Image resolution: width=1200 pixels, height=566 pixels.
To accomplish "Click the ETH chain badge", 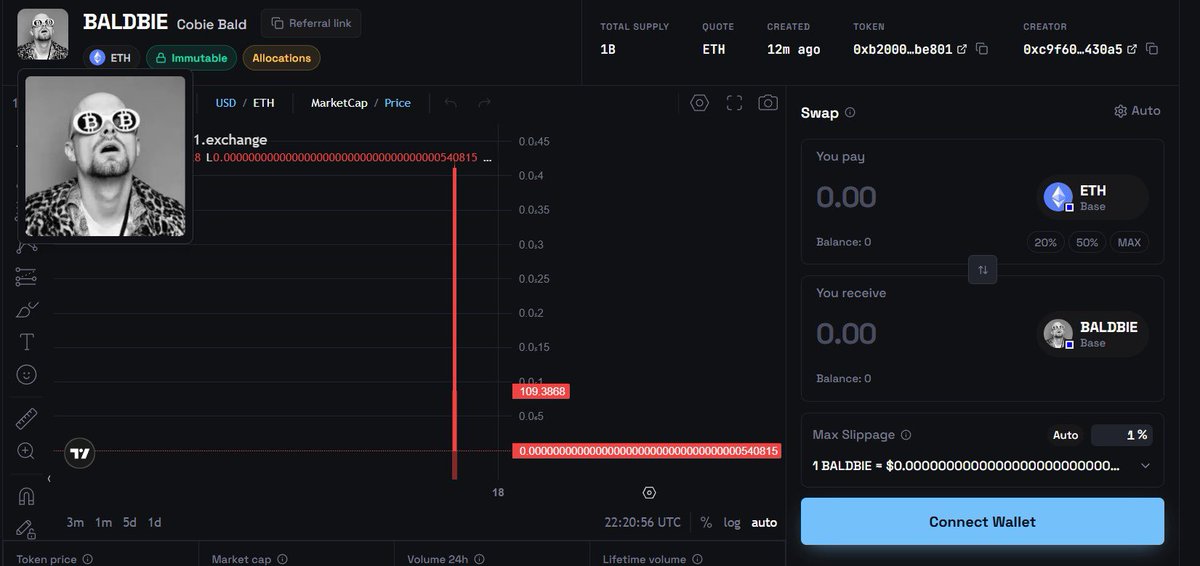I will (112, 58).
